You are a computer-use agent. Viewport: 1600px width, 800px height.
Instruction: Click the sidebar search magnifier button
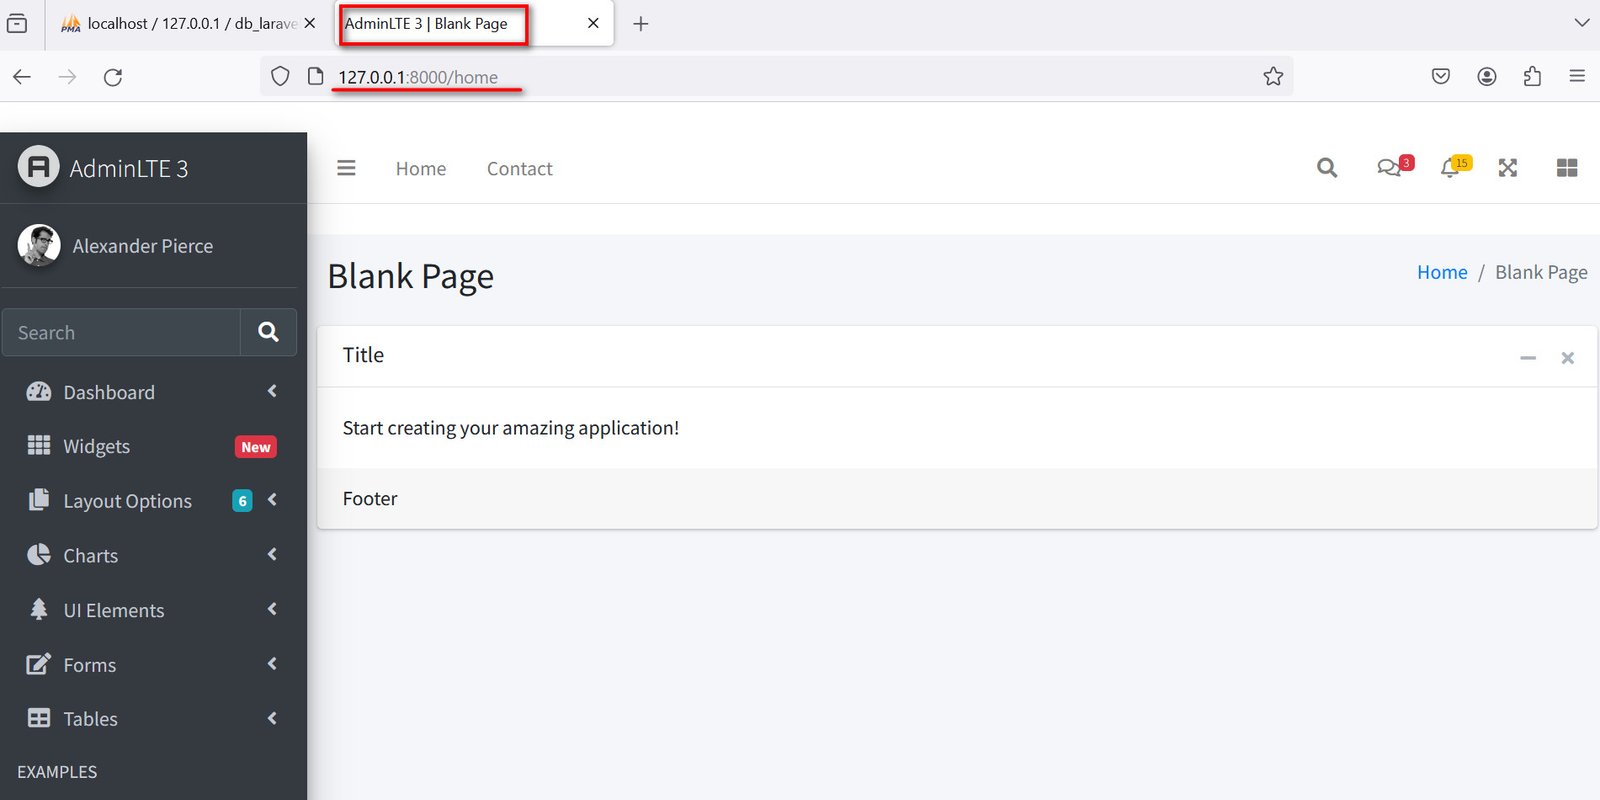(x=268, y=332)
